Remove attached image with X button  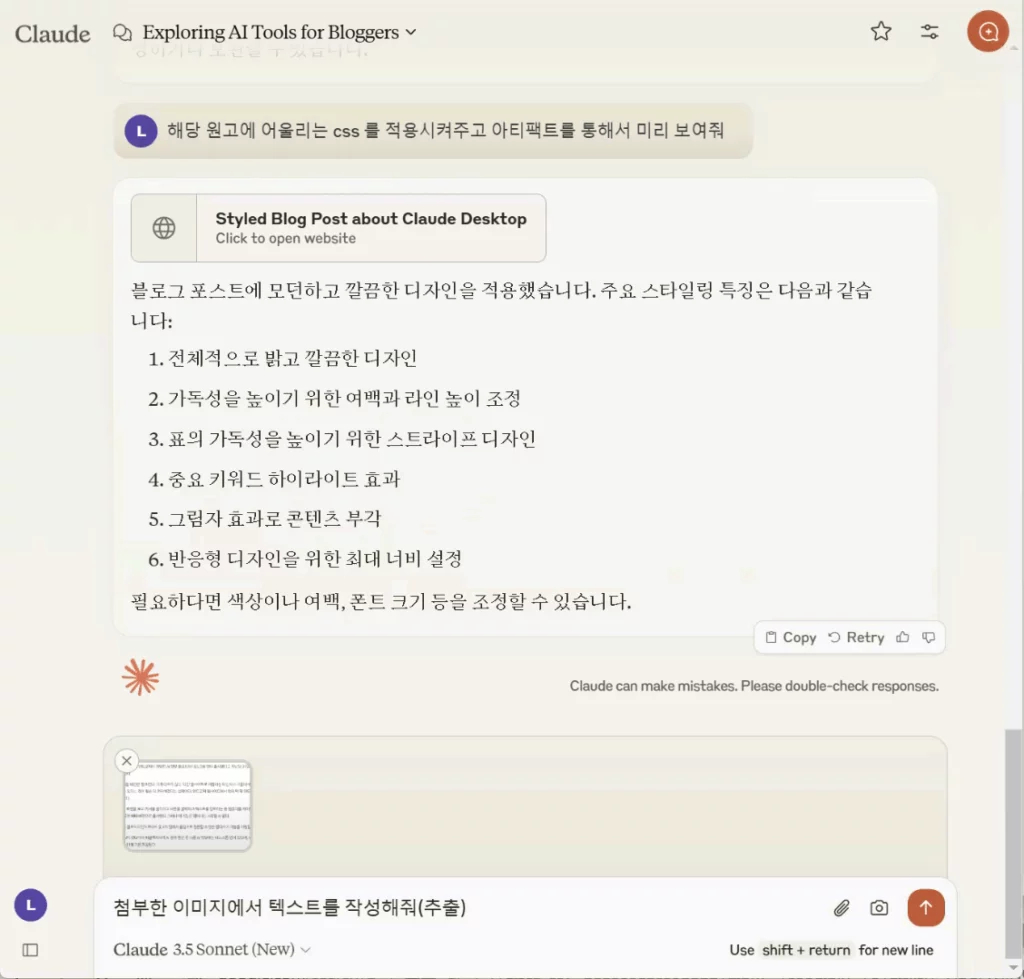(x=127, y=760)
